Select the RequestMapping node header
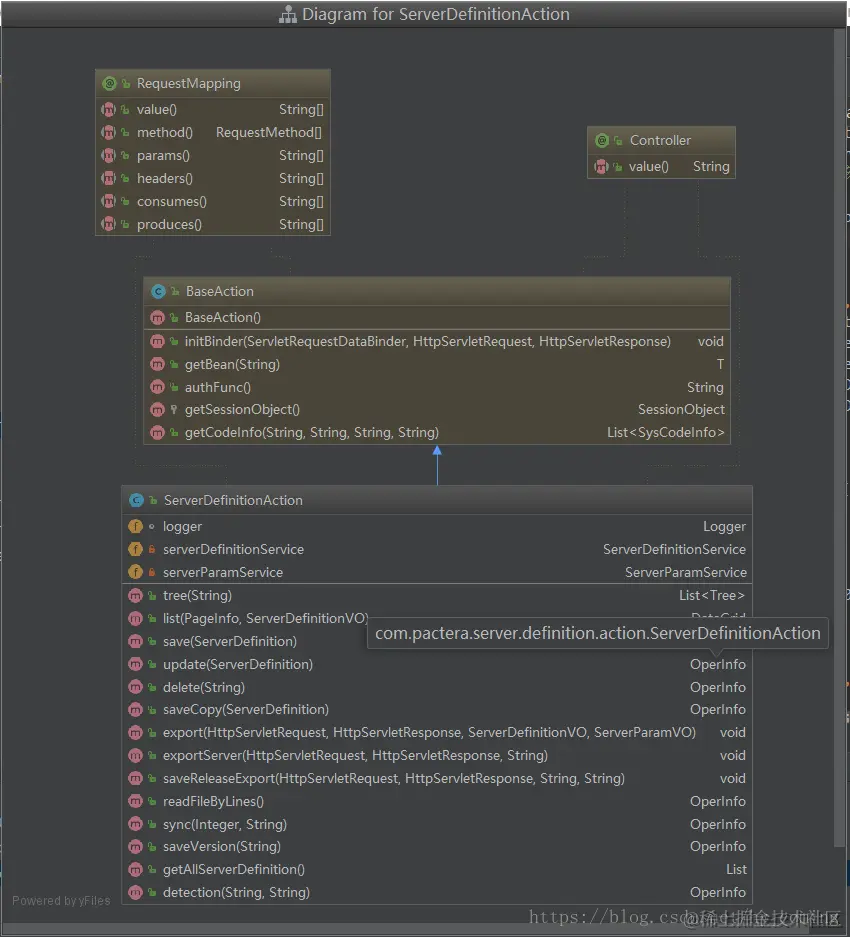Image resolution: width=850 pixels, height=937 pixels. [x=213, y=84]
